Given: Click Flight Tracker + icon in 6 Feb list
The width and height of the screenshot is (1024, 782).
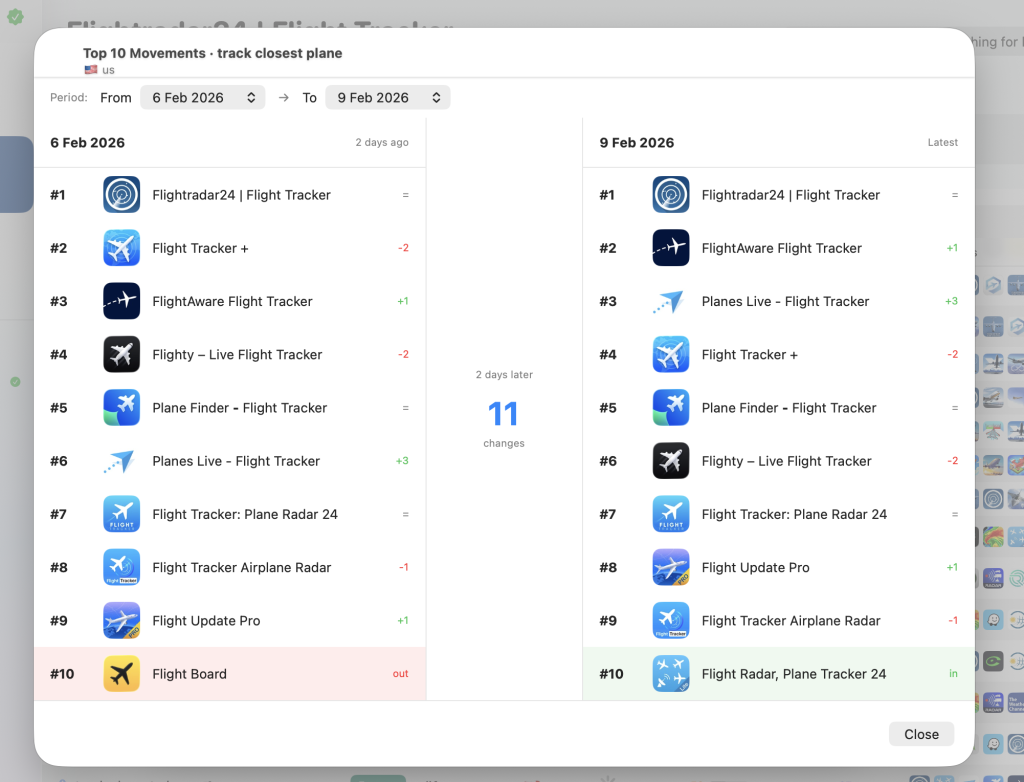Looking at the screenshot, I should click(x=121, y=248).
